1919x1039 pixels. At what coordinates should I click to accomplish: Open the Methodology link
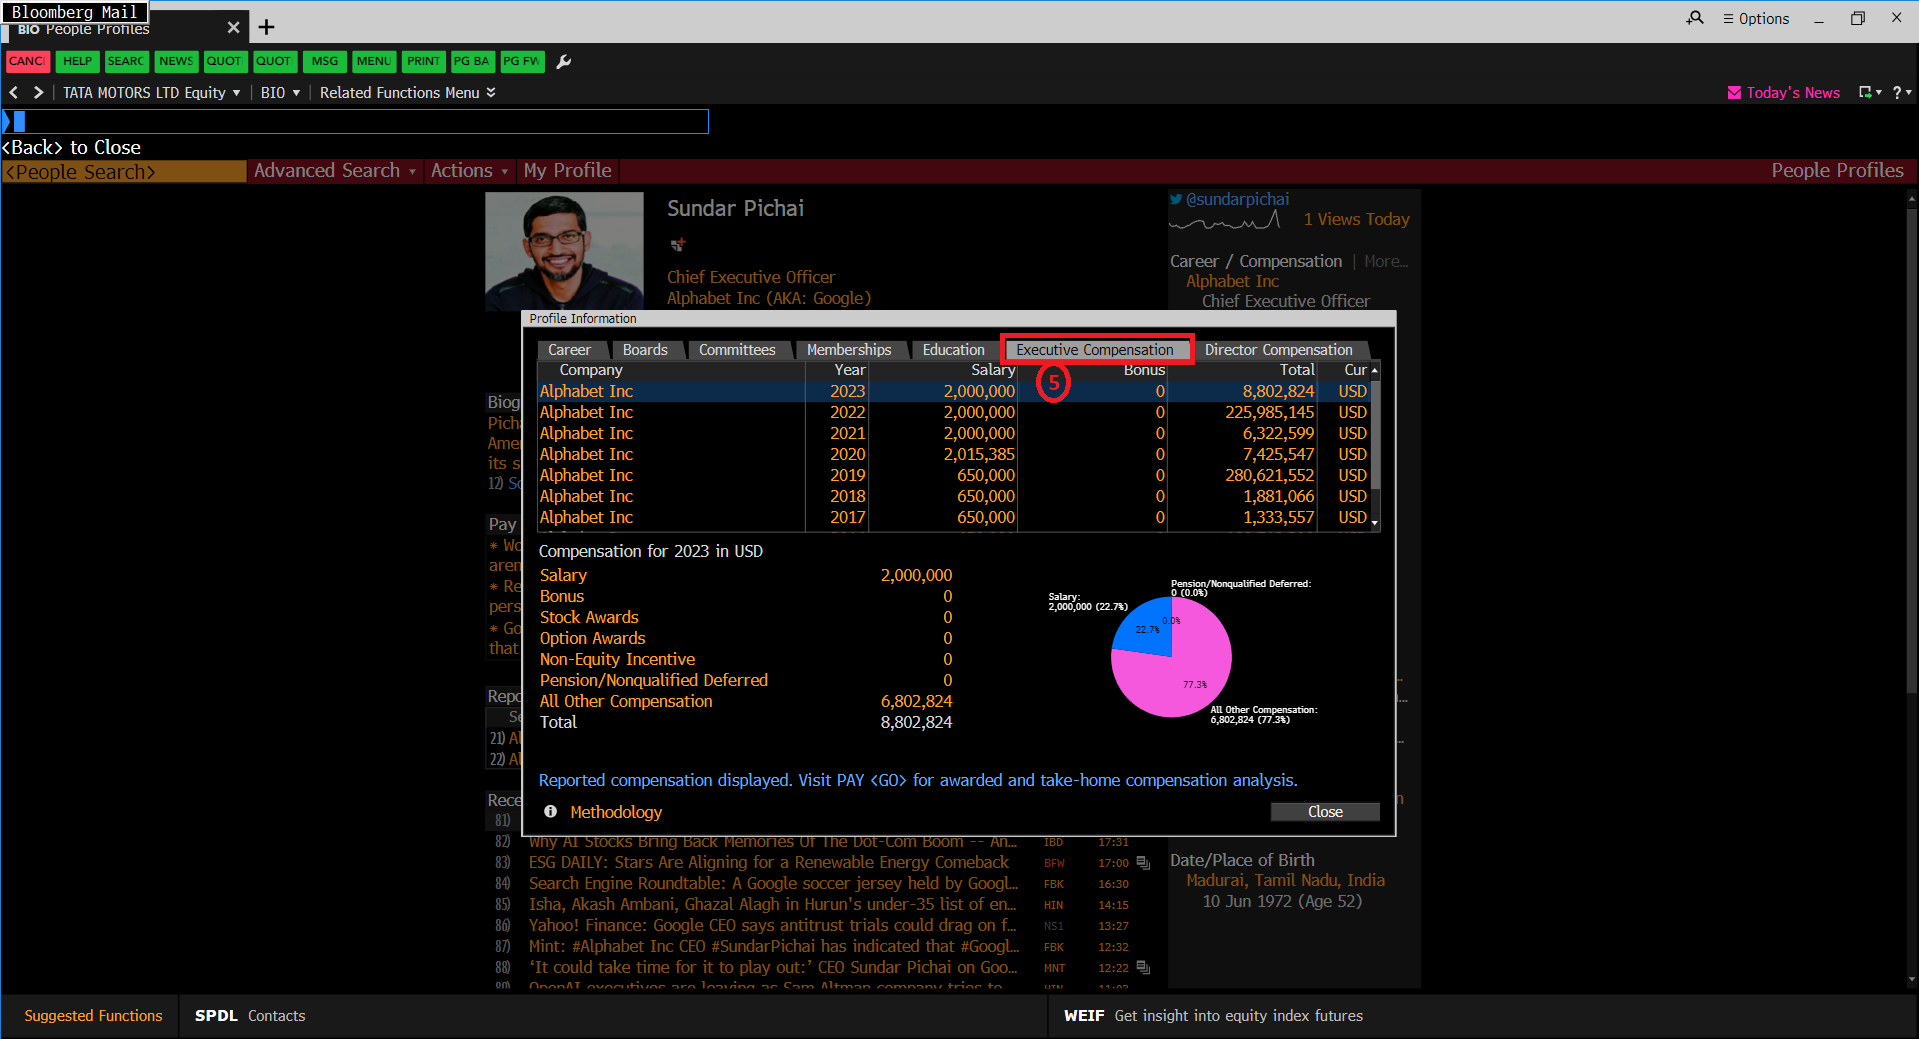(x=616, y=812)
